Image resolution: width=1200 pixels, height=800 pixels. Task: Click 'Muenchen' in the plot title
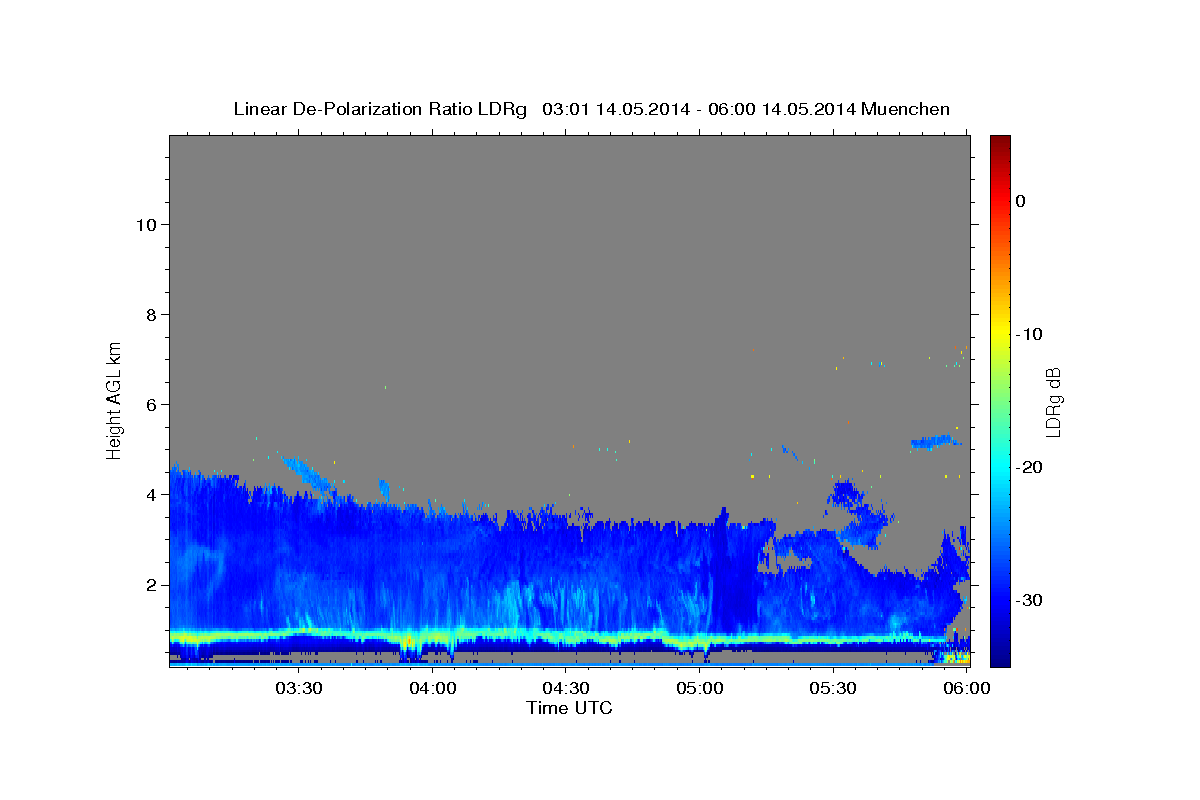point(907,109)
